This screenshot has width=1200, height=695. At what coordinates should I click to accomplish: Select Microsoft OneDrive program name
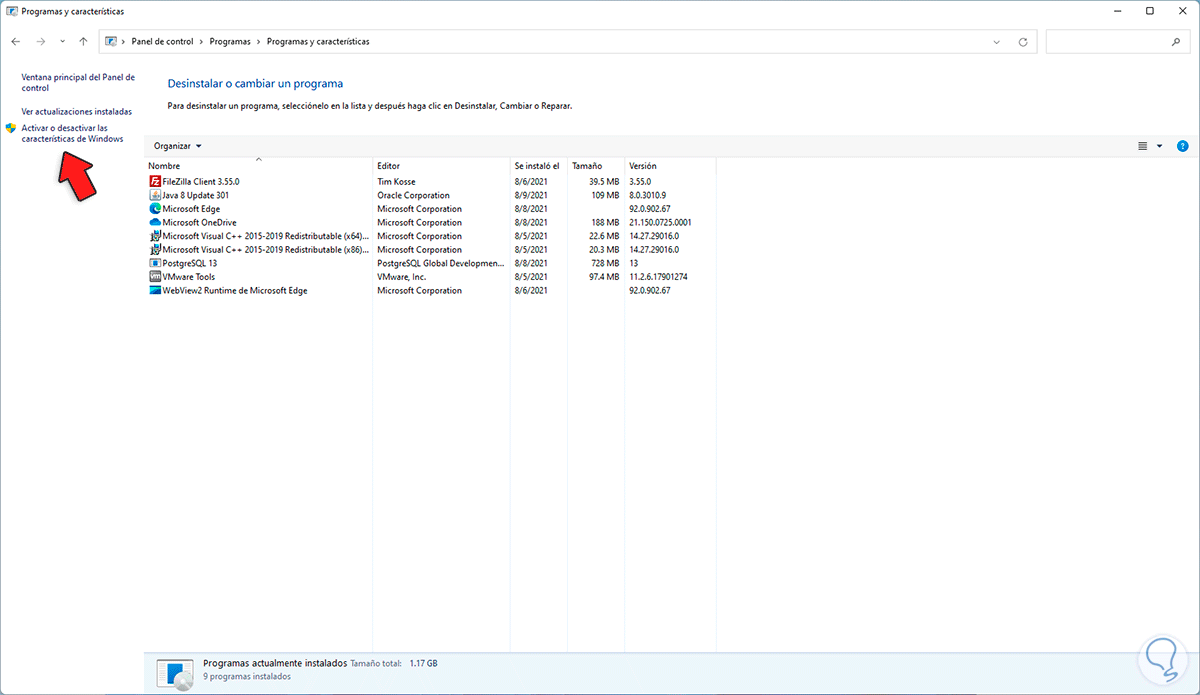[199, 222]
